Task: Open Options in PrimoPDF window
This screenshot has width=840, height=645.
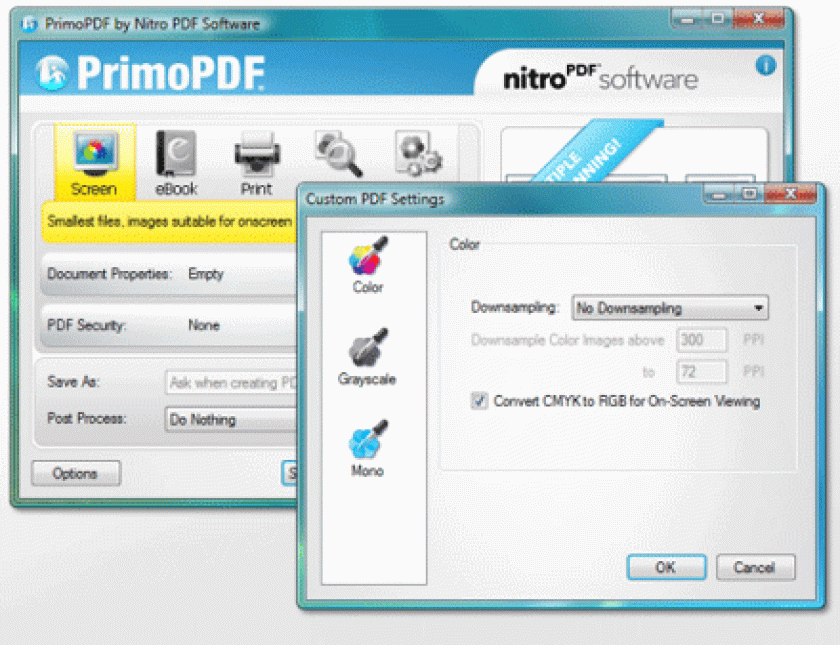Action: click(x=76, y=474)
